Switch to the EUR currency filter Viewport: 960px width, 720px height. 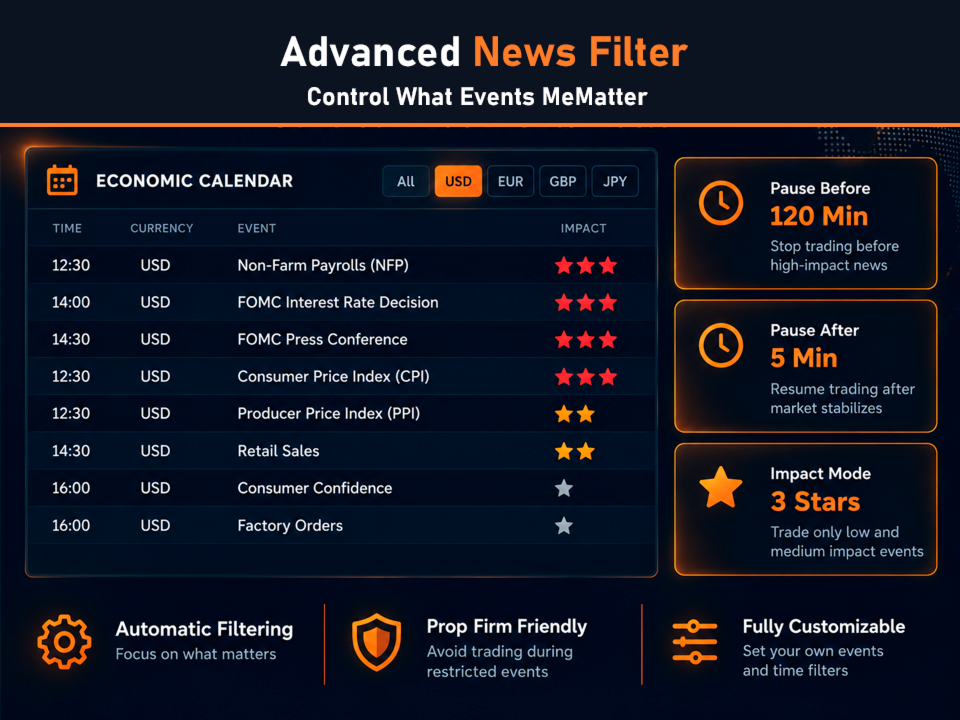tap(510, 181)
